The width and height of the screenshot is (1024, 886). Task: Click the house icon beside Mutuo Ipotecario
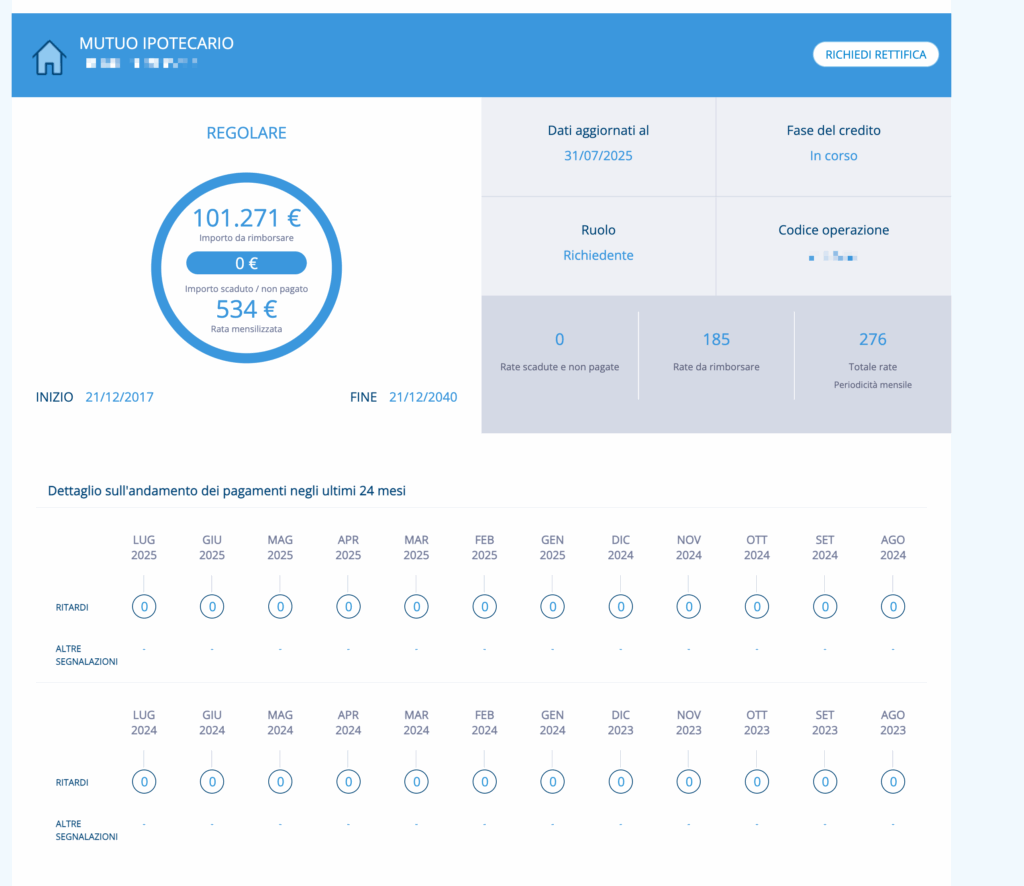(x=49, y=57)
